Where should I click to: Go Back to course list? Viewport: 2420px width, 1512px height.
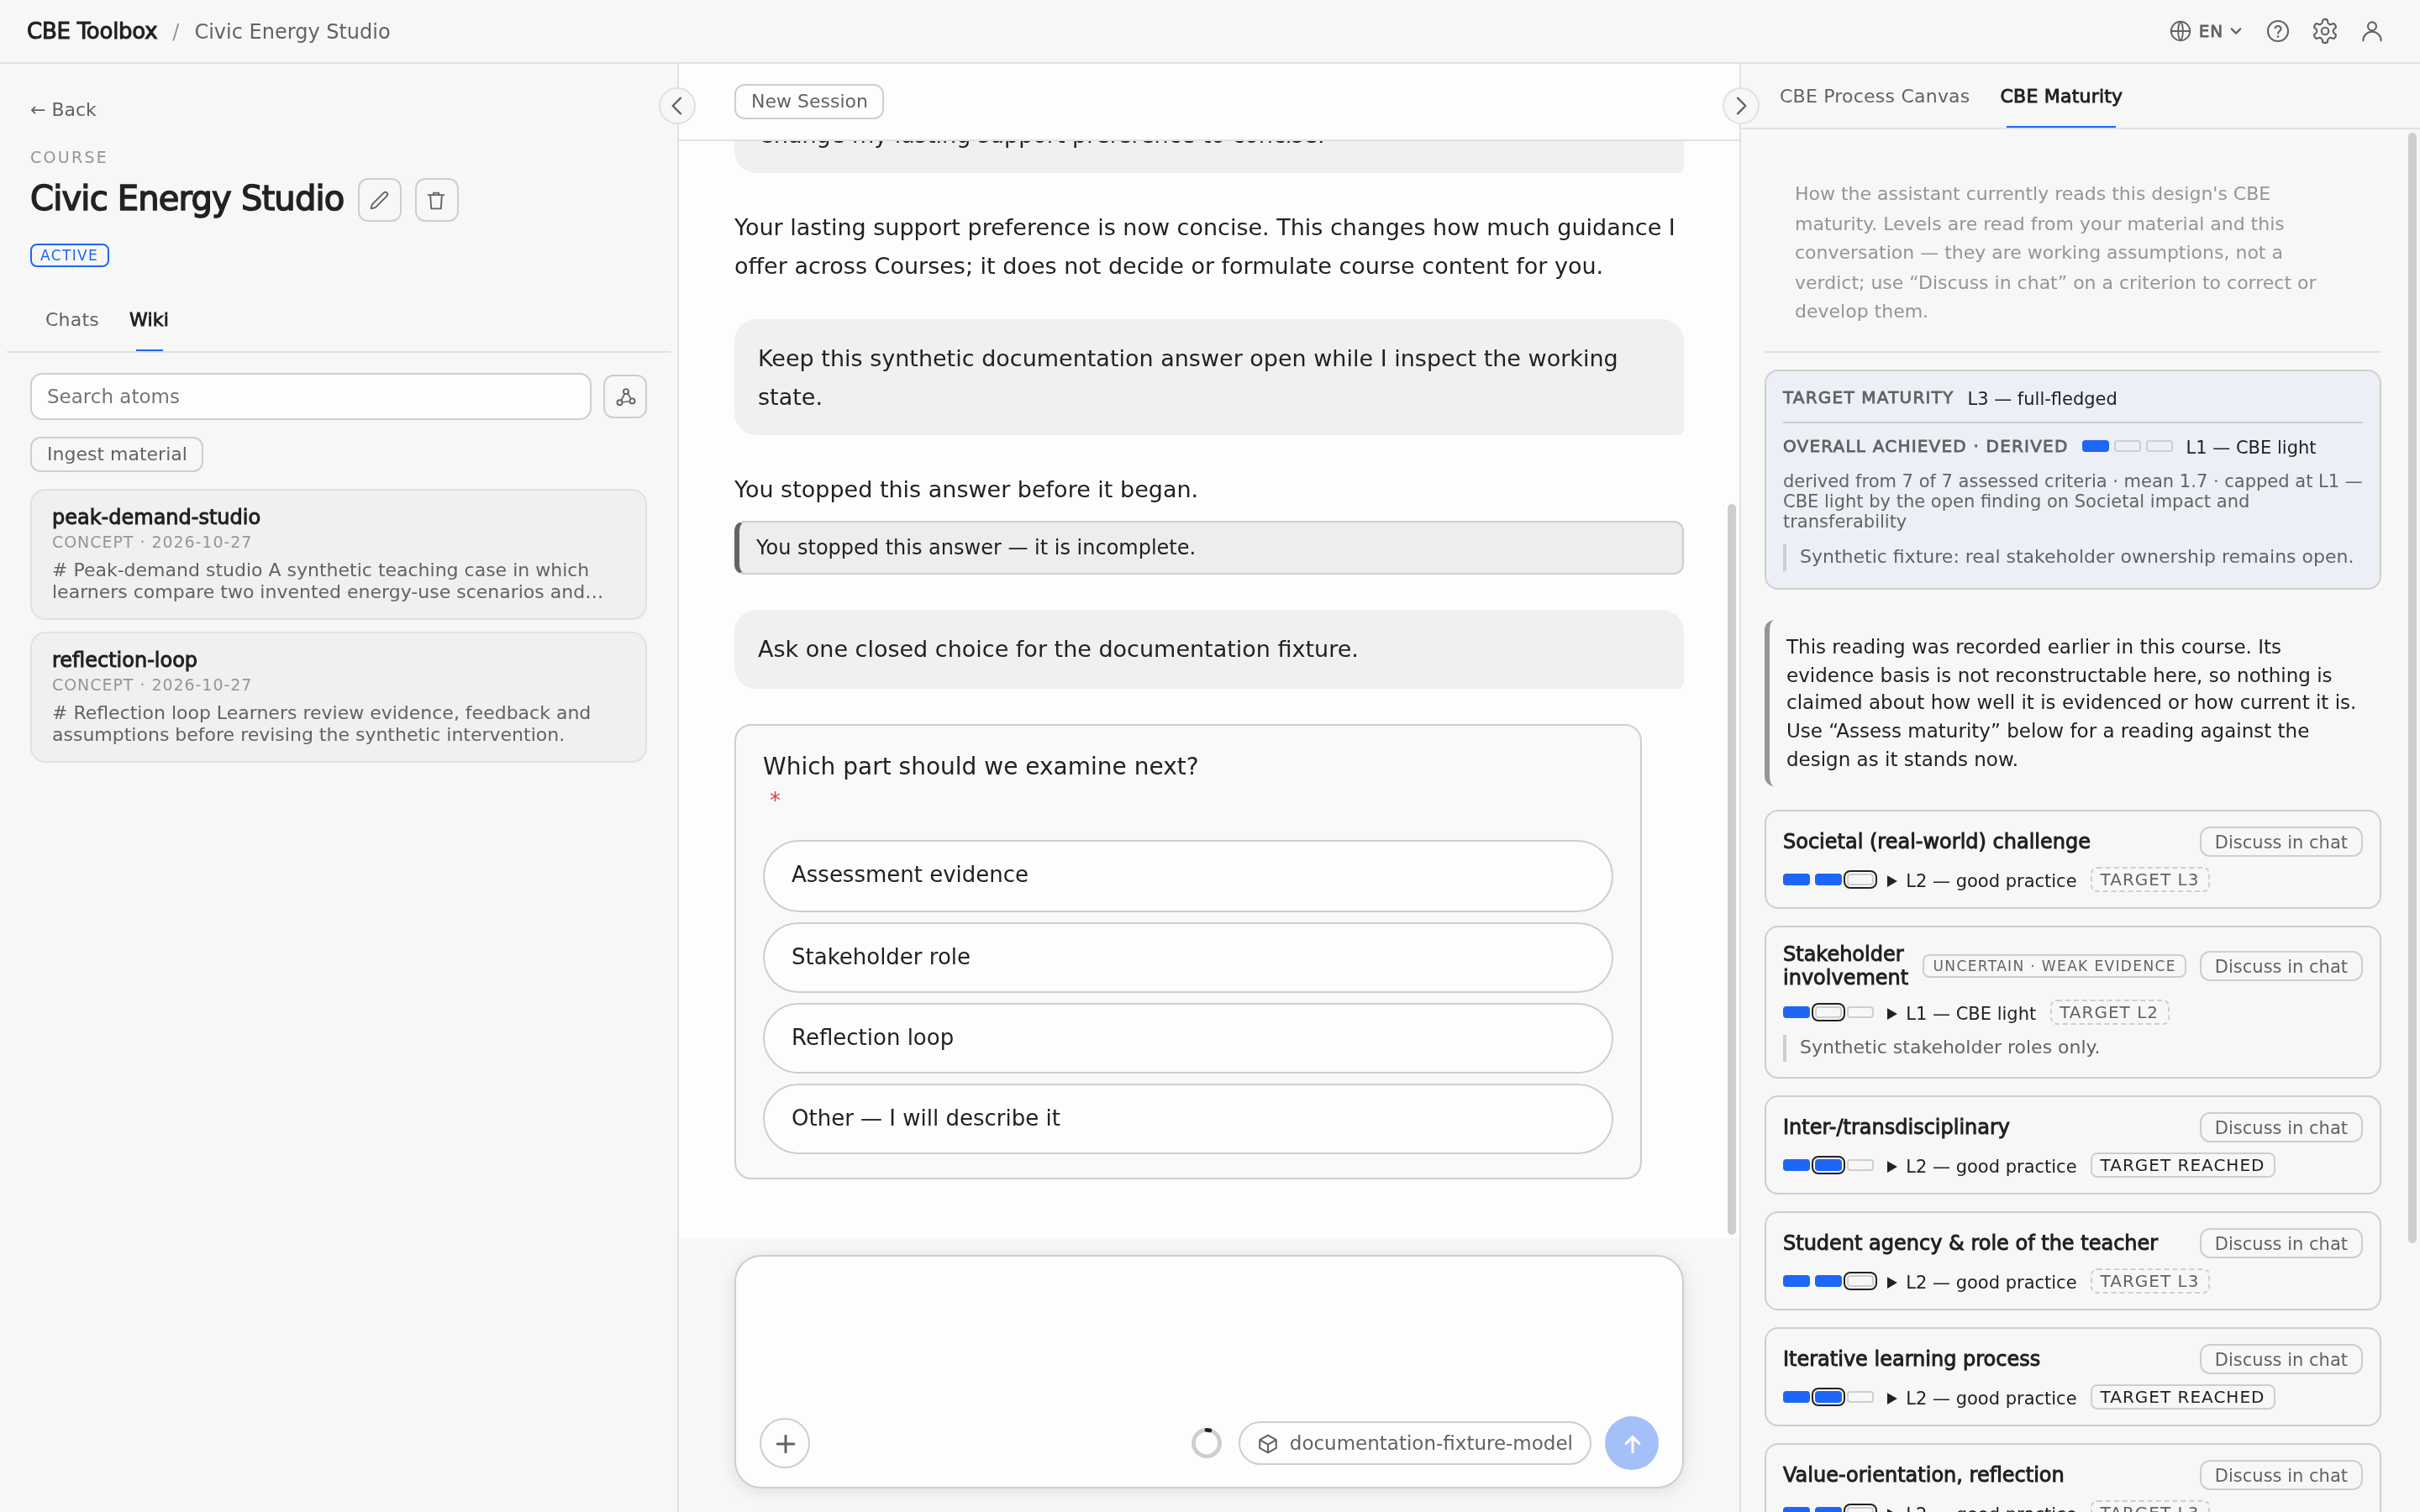(x=63, y=109)
